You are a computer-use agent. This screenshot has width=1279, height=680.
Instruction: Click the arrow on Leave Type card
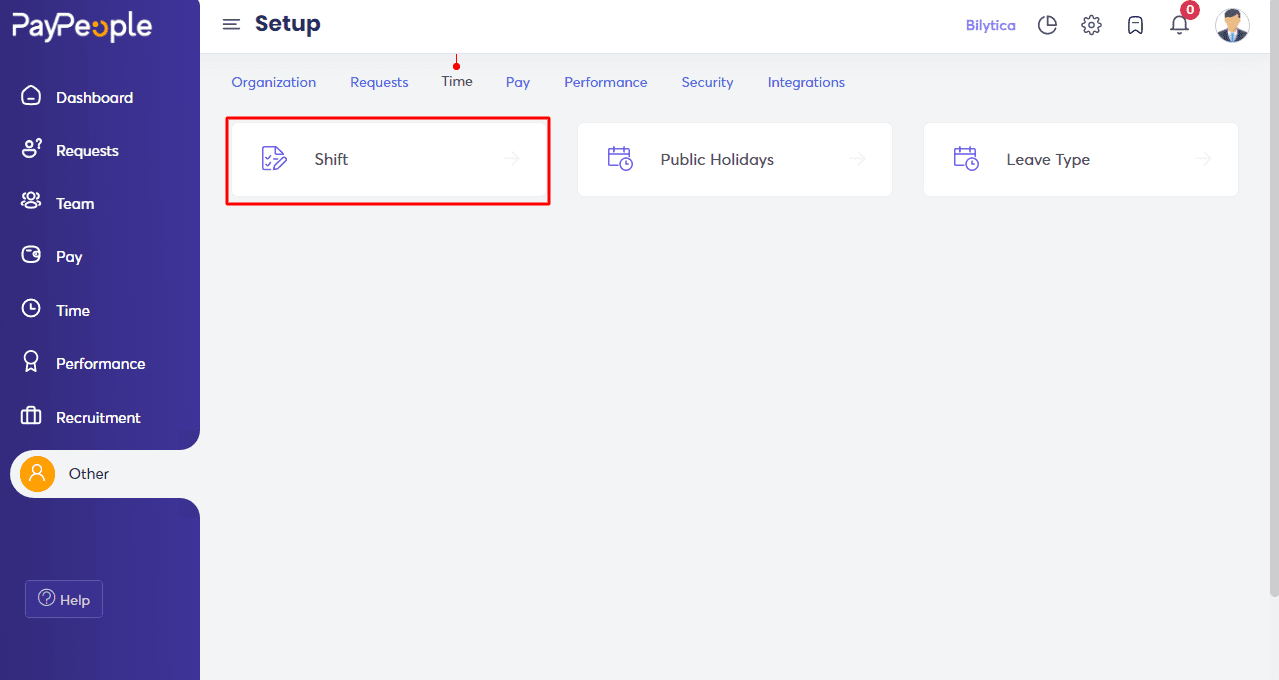[x=1203, y=158]
